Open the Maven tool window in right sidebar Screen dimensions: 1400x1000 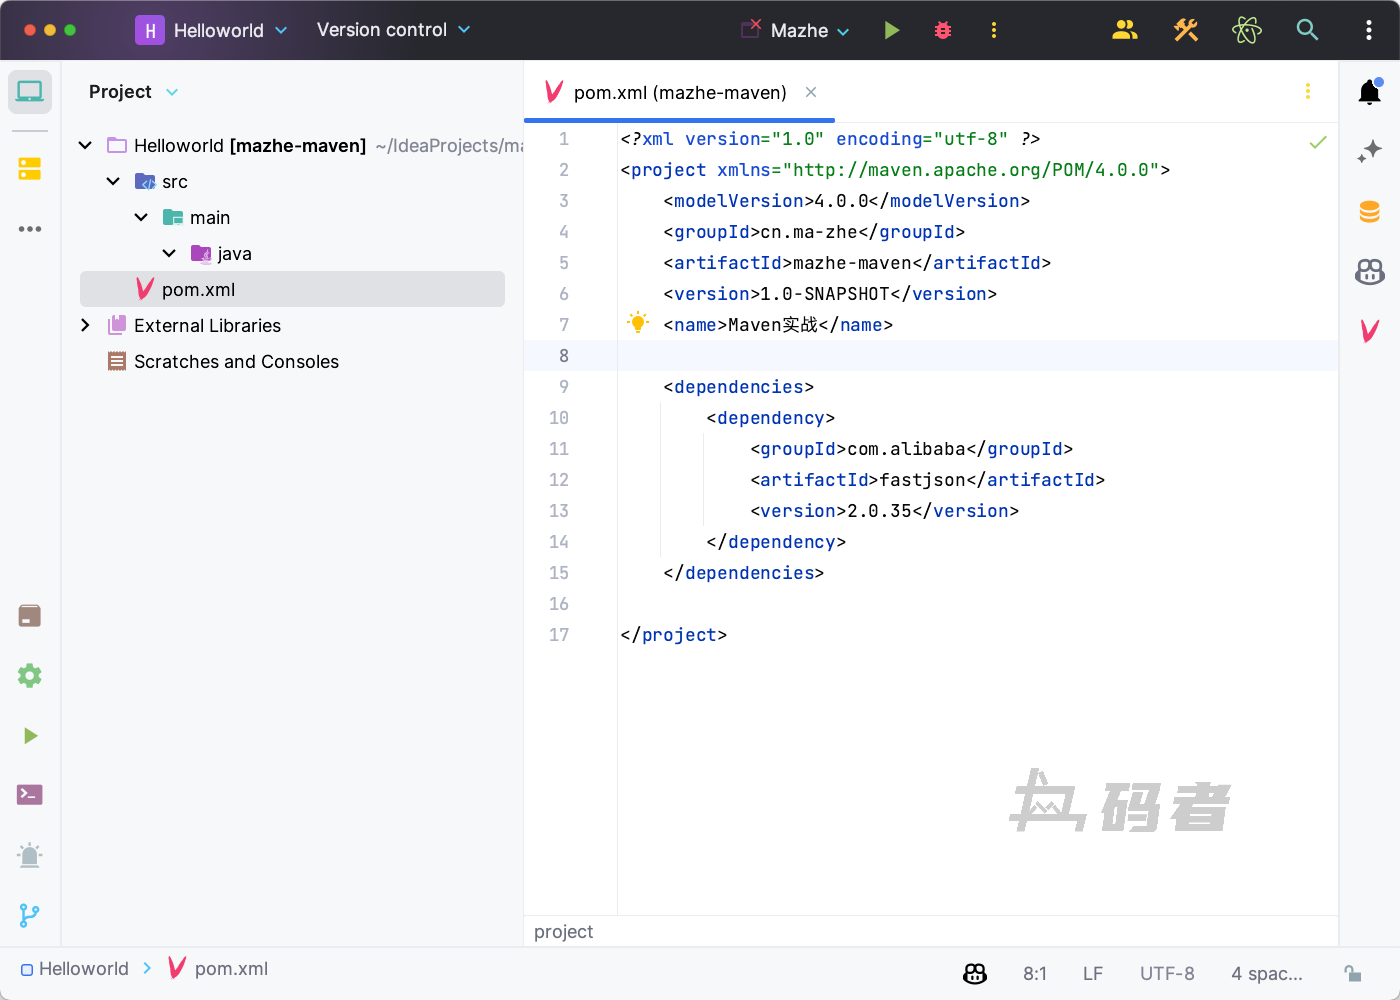pyautogui.click(x=1369, y=330)
